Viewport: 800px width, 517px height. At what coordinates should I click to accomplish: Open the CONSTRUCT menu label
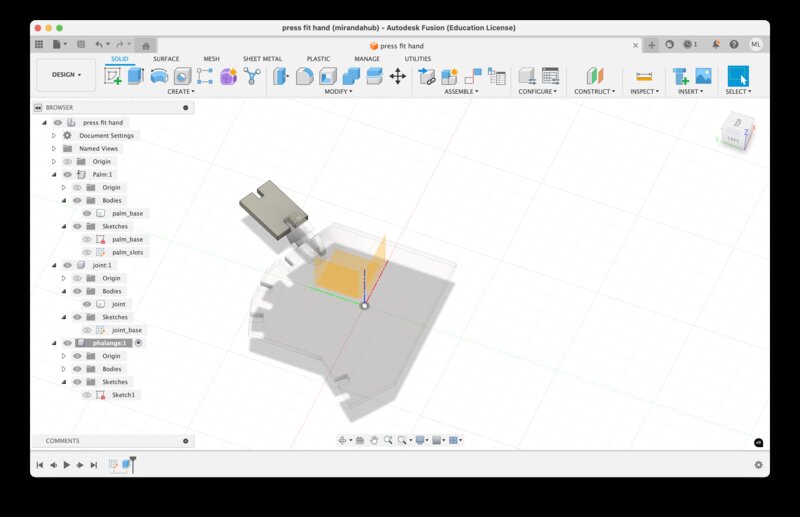point(596,91)
